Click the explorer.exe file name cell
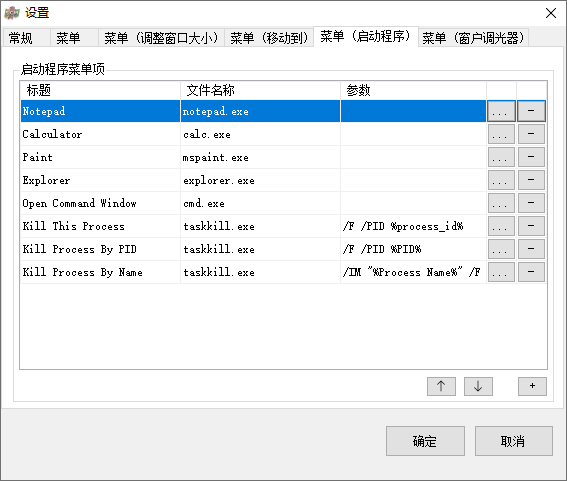Image resolution: width=567 pixels, height=481 pixels. click(260, 180)
